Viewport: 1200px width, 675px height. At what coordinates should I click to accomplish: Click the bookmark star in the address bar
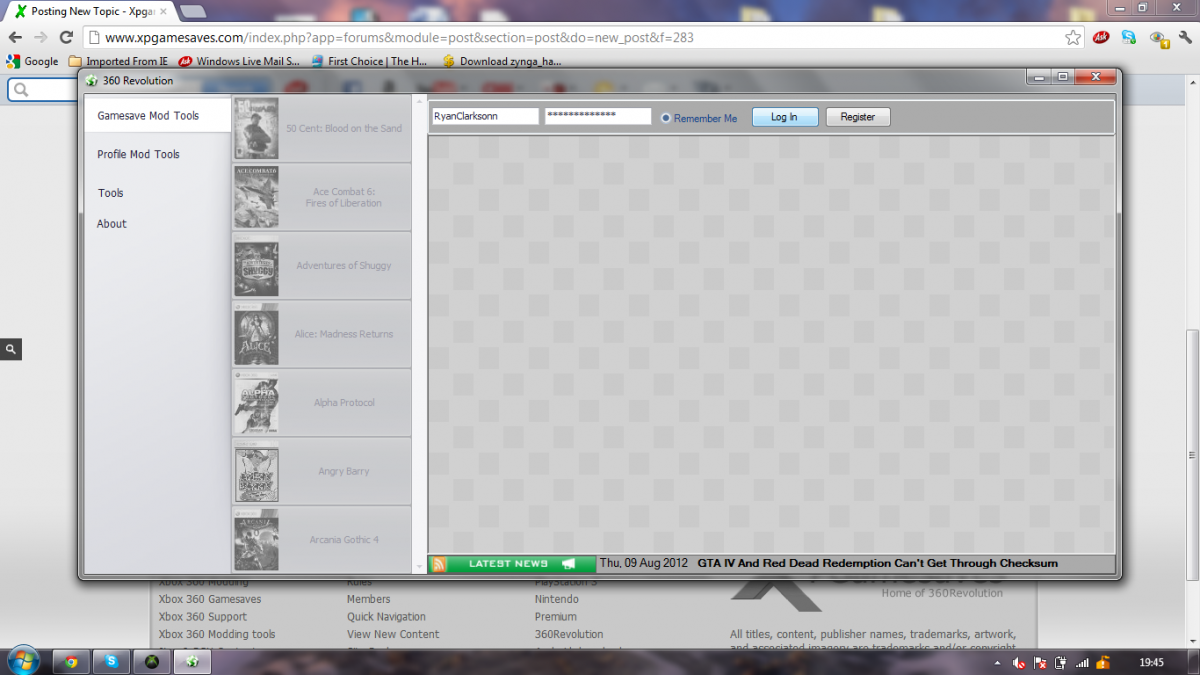1073,38
